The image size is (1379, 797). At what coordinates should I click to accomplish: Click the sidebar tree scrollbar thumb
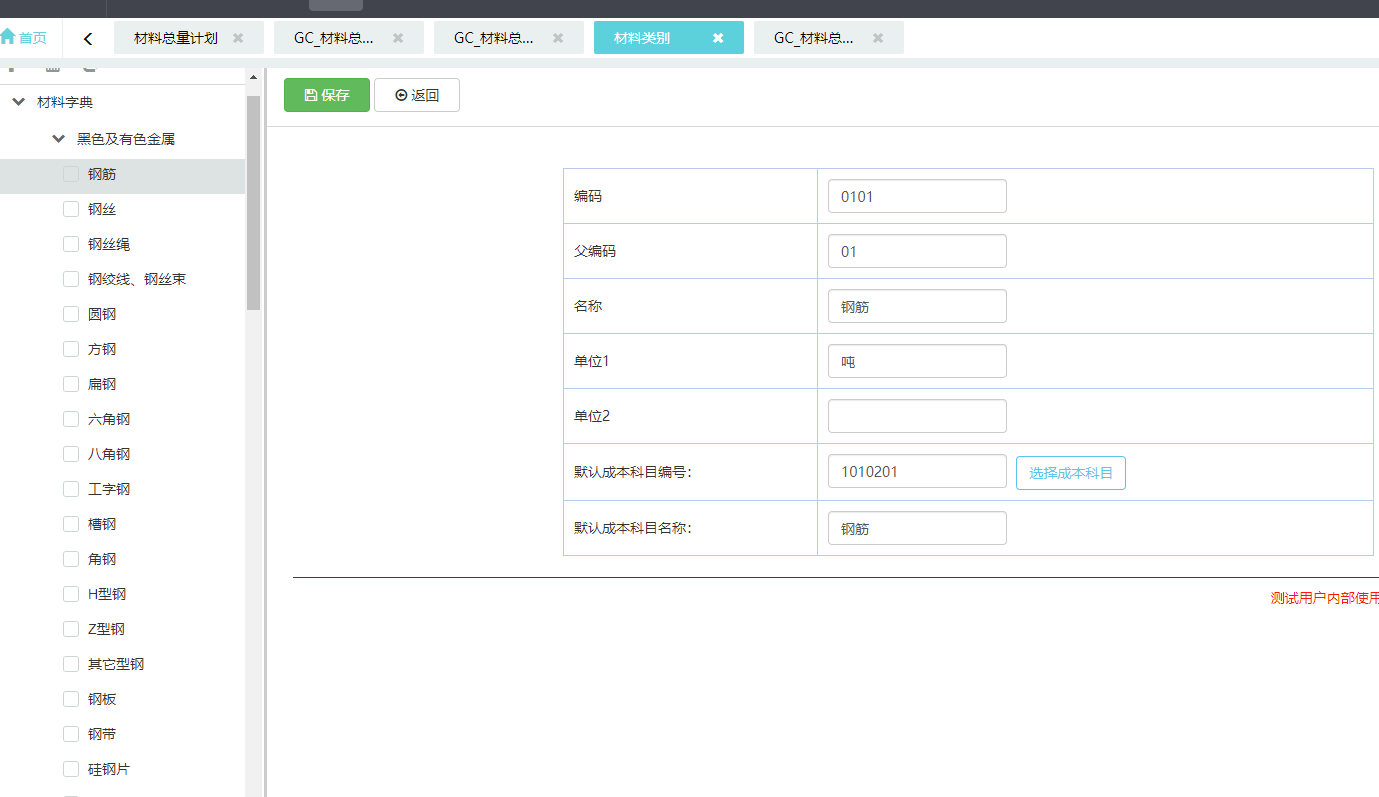coord(253,202)
